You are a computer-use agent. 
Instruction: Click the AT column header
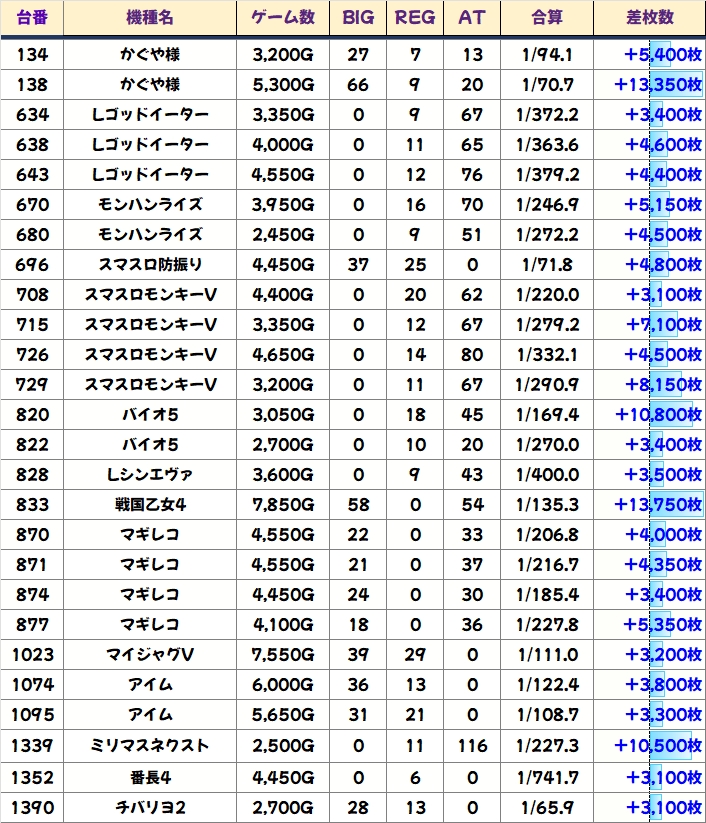coord(472,18)
